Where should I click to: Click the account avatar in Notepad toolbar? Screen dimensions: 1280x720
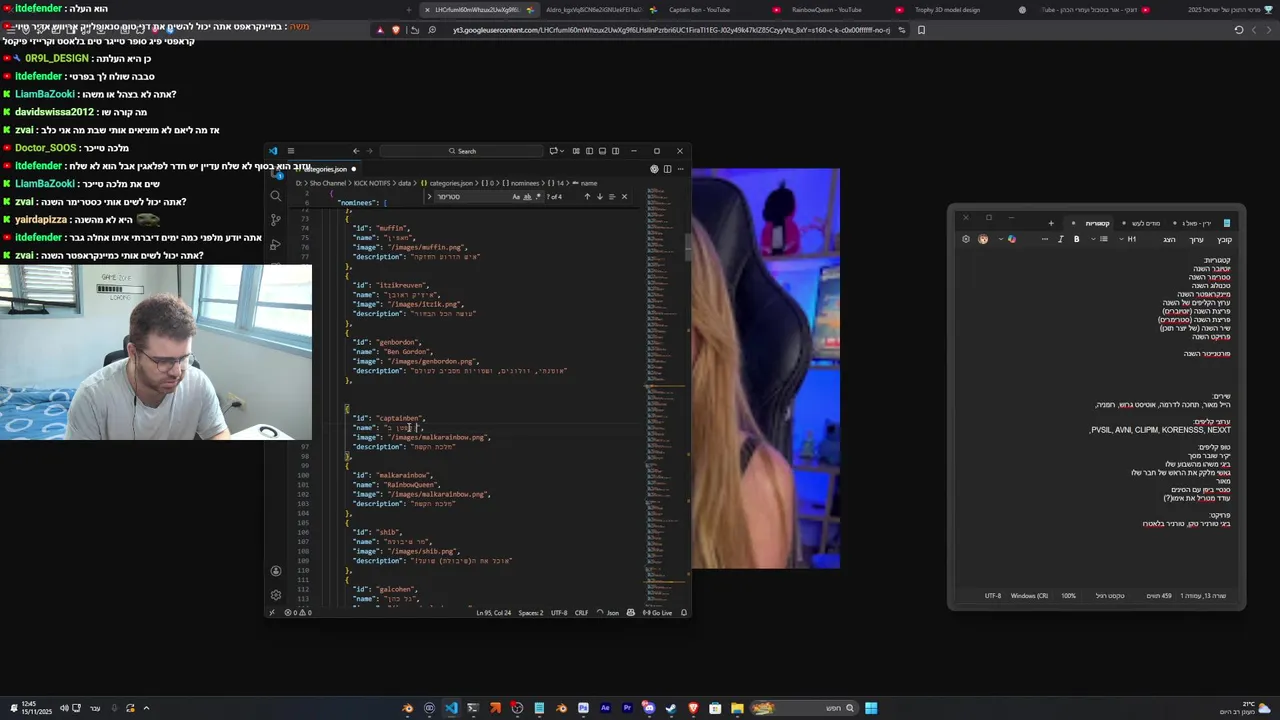click(x=983, y=239)
